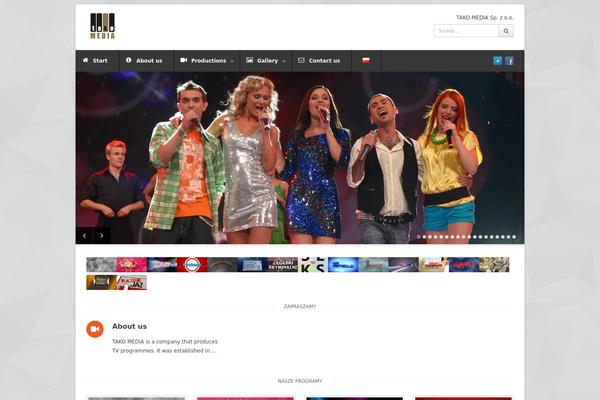This screenshot has height=400, width=600.
Task: Click the TAKO MEDIA logo
Action: (102, 25)
